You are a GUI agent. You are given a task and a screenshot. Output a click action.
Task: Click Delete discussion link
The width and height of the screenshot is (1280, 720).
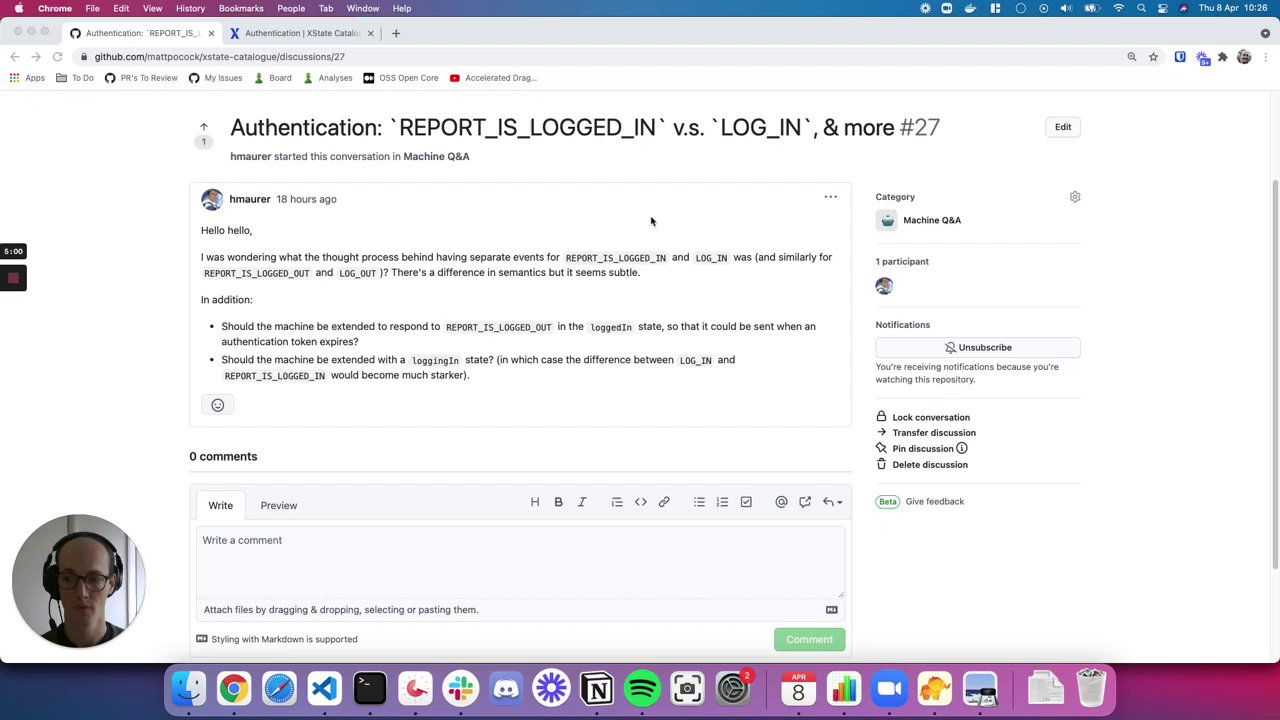click(x=930, y=465)
